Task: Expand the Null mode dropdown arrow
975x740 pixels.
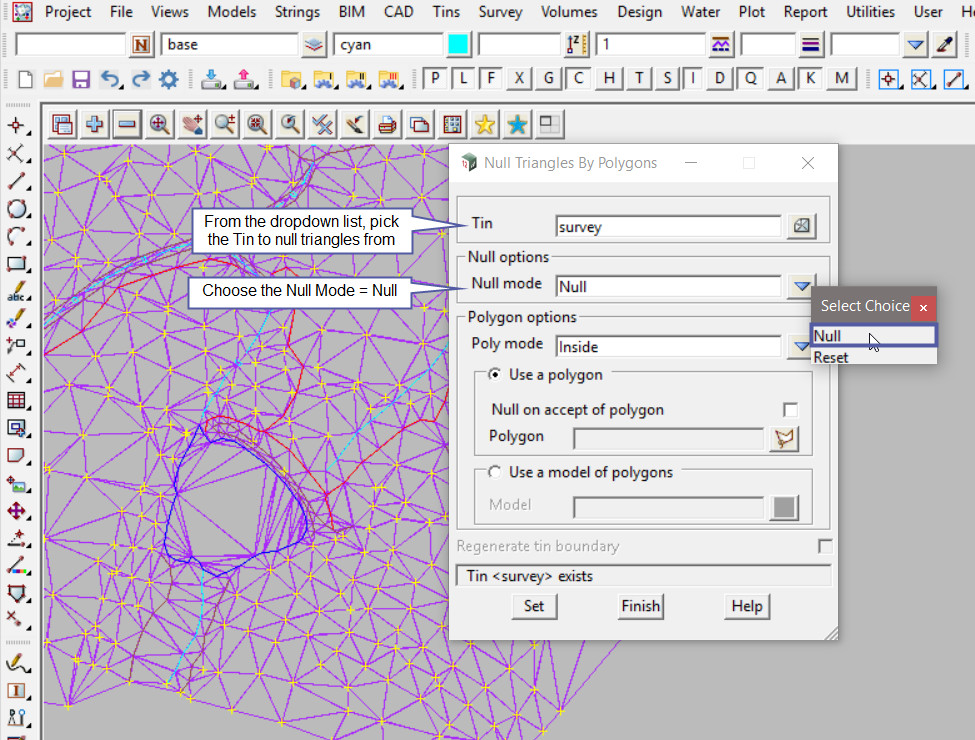Action: pos(800,286)
